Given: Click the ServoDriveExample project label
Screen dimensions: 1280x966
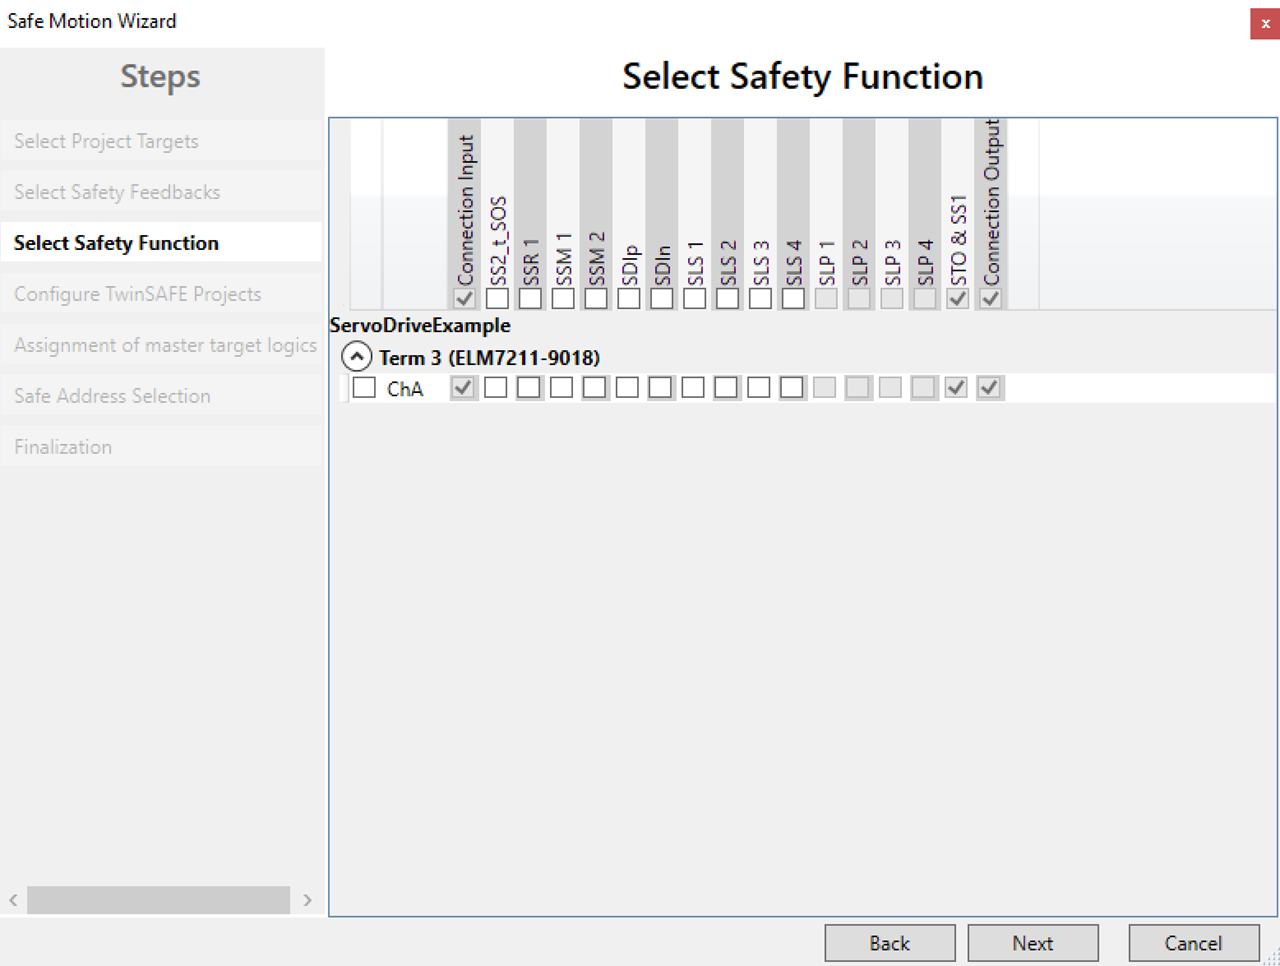Looking at the screenshot, I should coord(420,325).
